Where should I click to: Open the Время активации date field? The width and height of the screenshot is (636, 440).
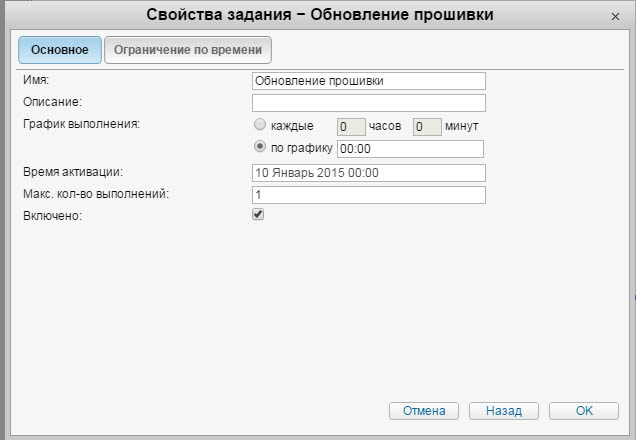368,173
